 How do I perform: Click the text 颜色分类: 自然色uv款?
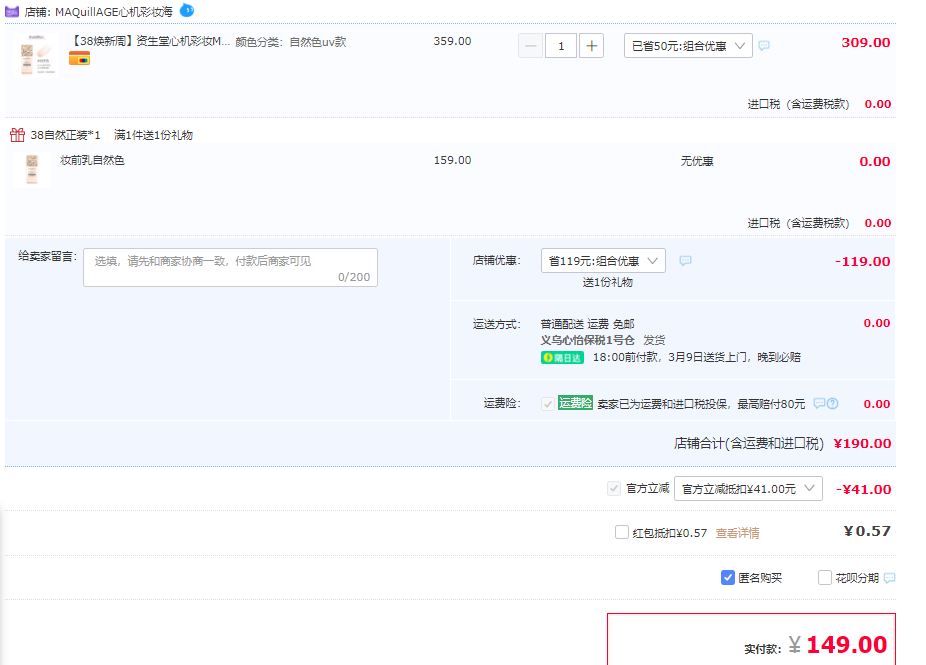[x=291, y=42]
